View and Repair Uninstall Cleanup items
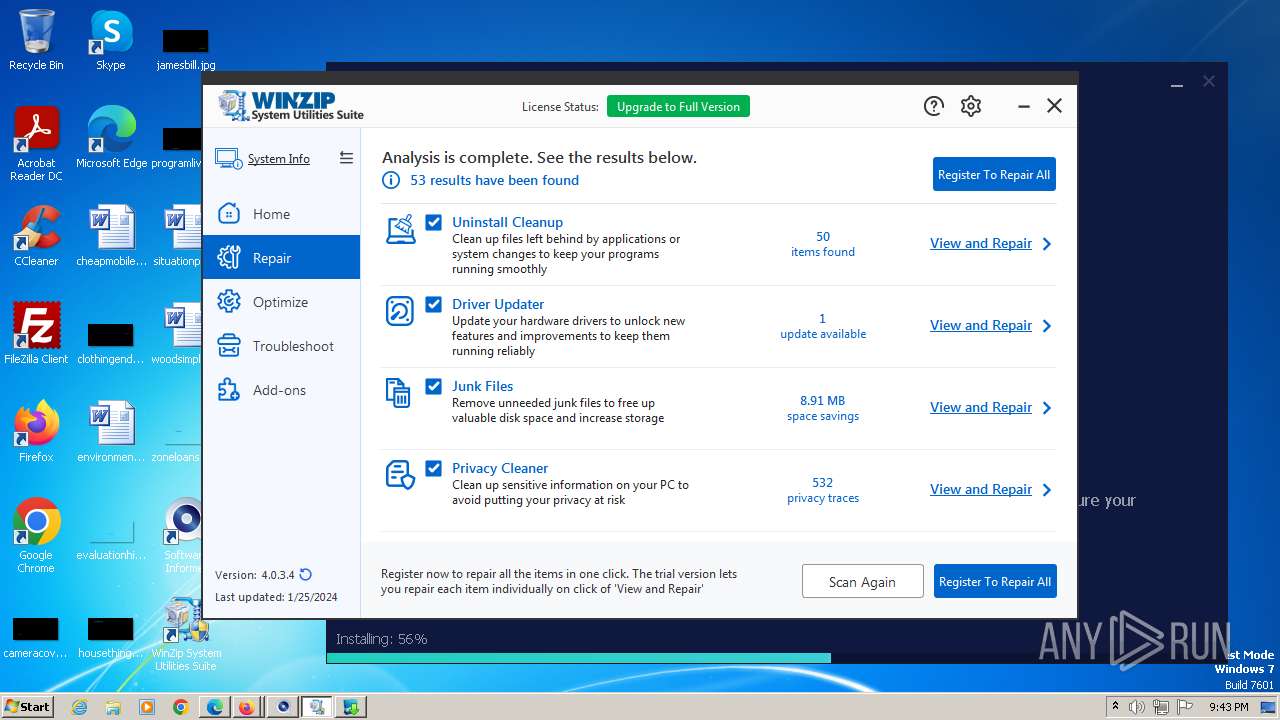The height and width of the screenshot is (720, 1280). pyautogui.click(x=981, y=244)
